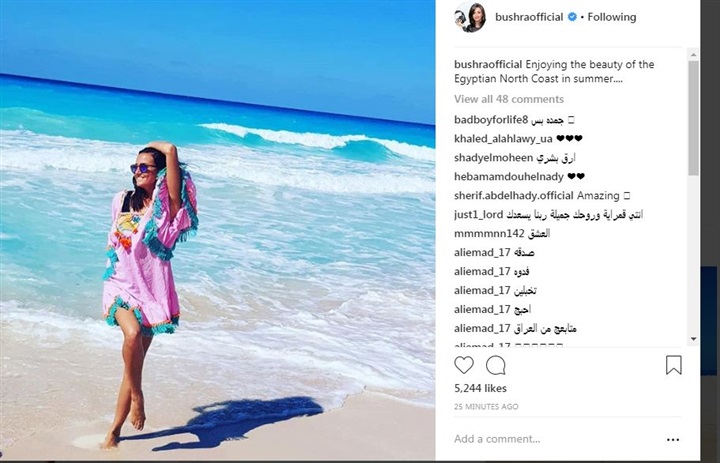Open the three-dot more options menu

tap(673, 440)
